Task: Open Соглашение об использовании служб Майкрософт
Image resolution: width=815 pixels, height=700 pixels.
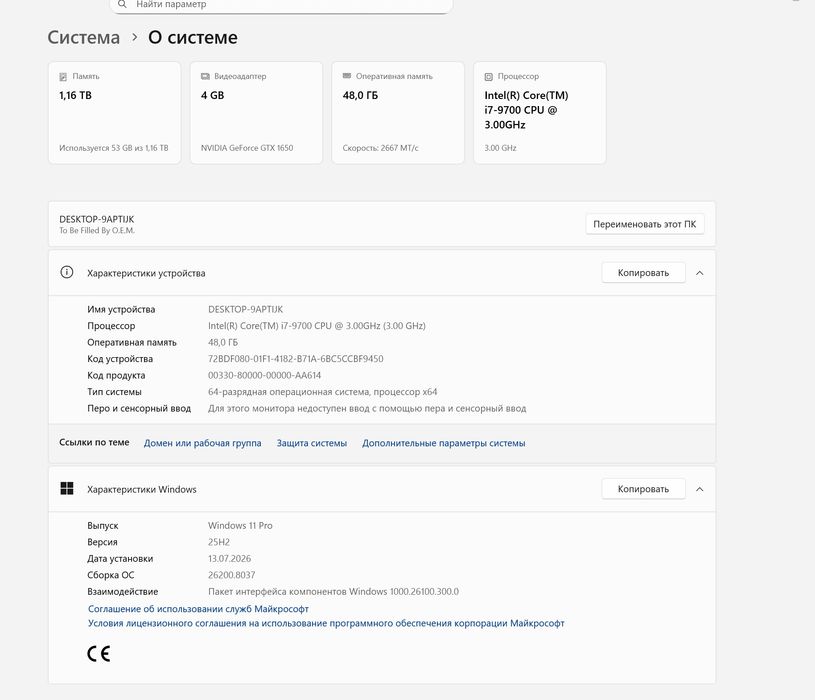Action: point(198,609)
